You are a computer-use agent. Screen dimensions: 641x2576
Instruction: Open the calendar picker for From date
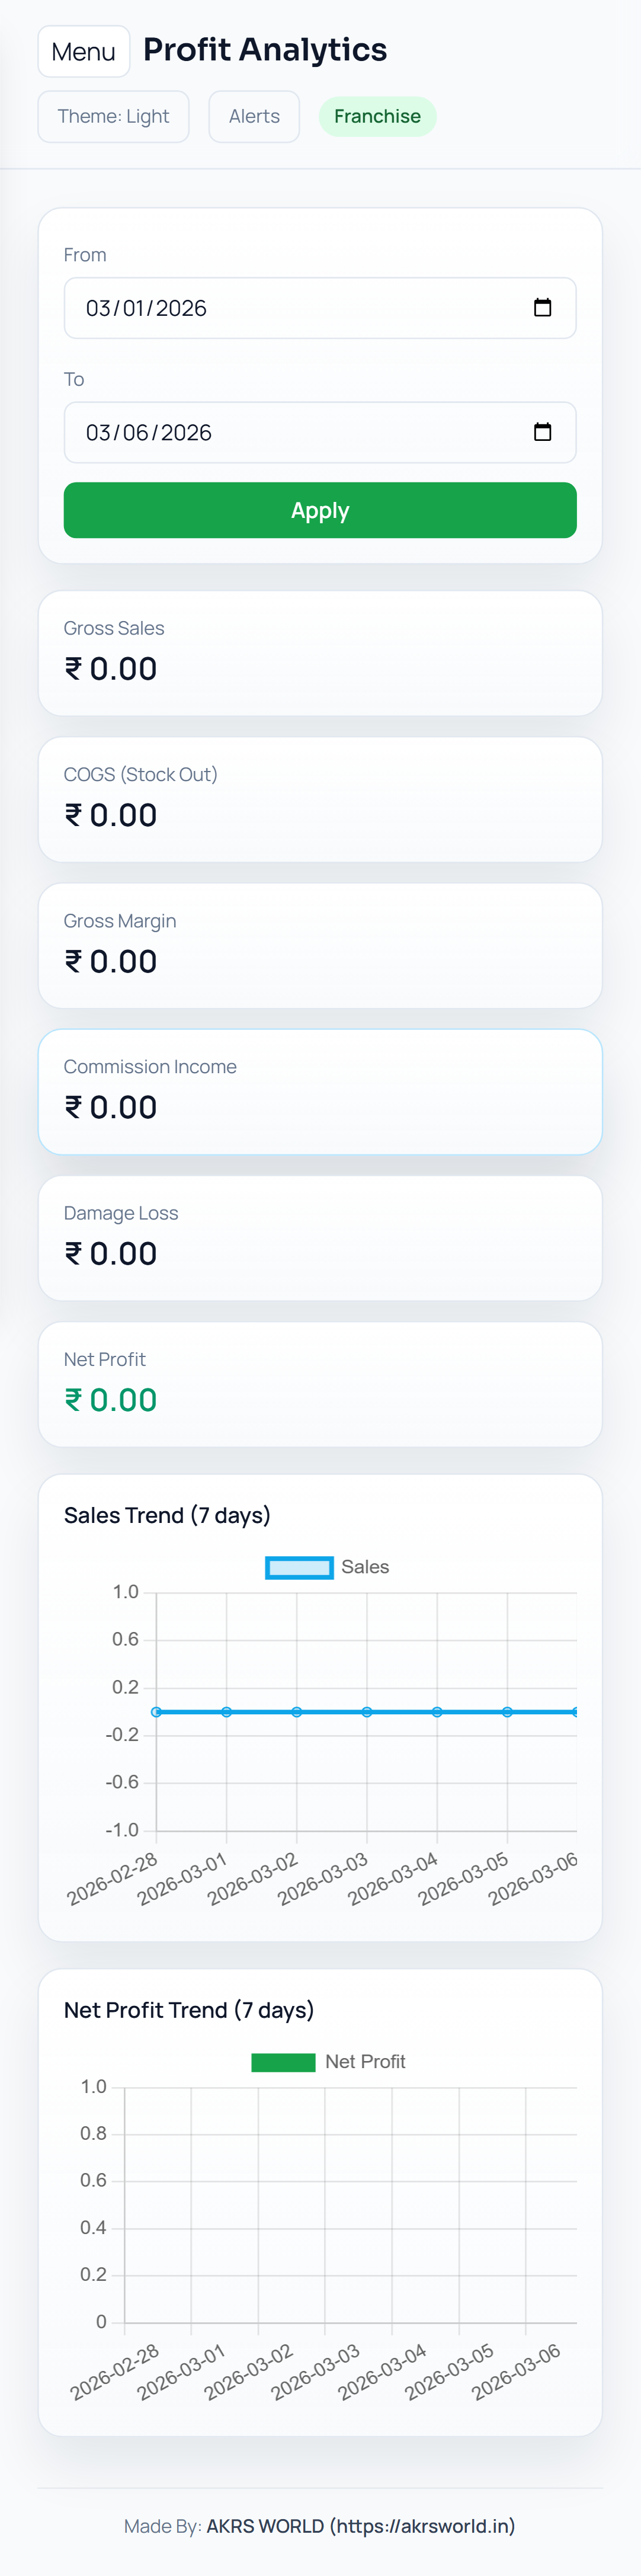[x=542, y=308]
